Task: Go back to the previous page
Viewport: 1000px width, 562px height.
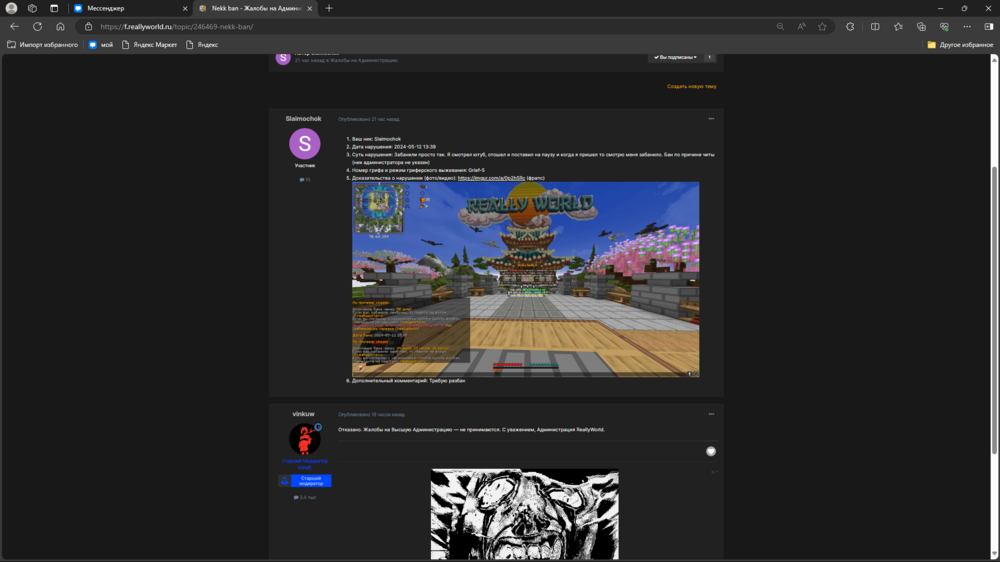Action: 14,27
